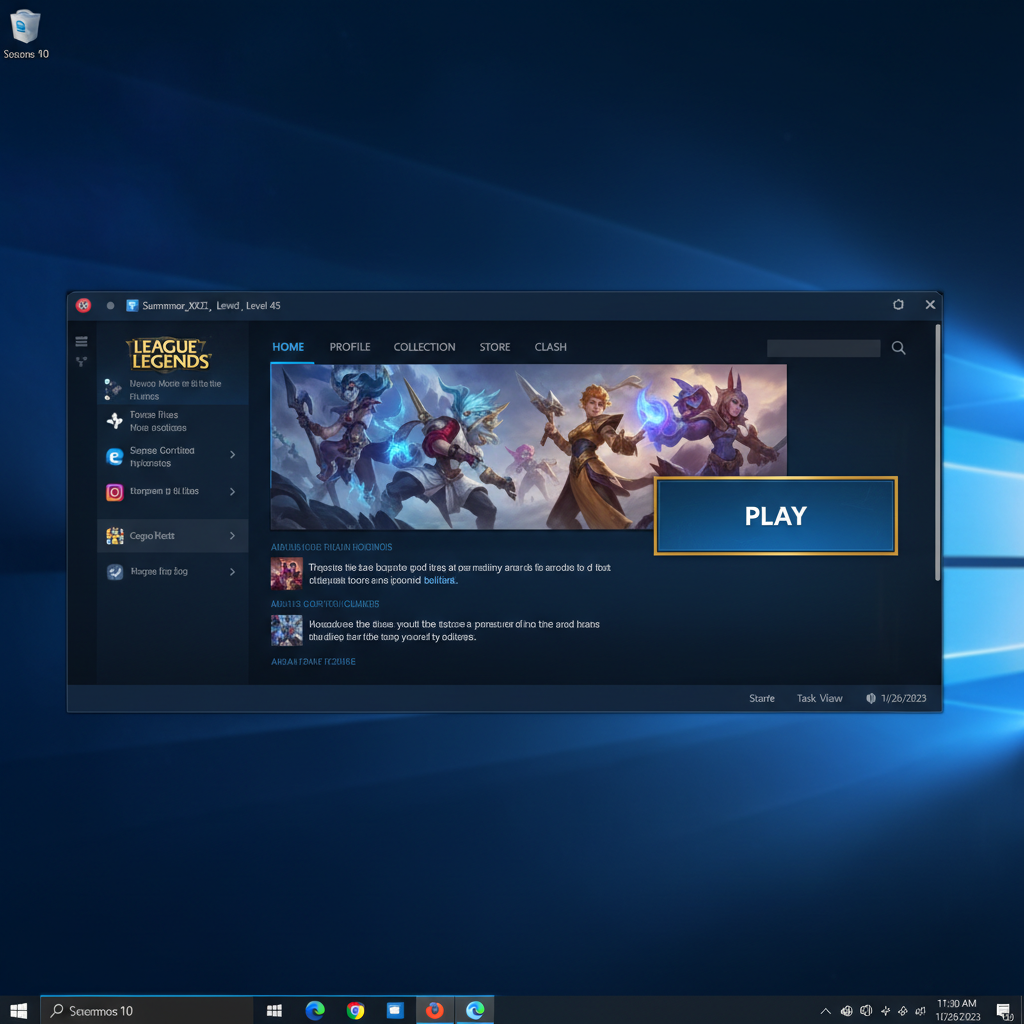Click the blue 'e' browser icon in sidebar

click(x=116, y=456)
